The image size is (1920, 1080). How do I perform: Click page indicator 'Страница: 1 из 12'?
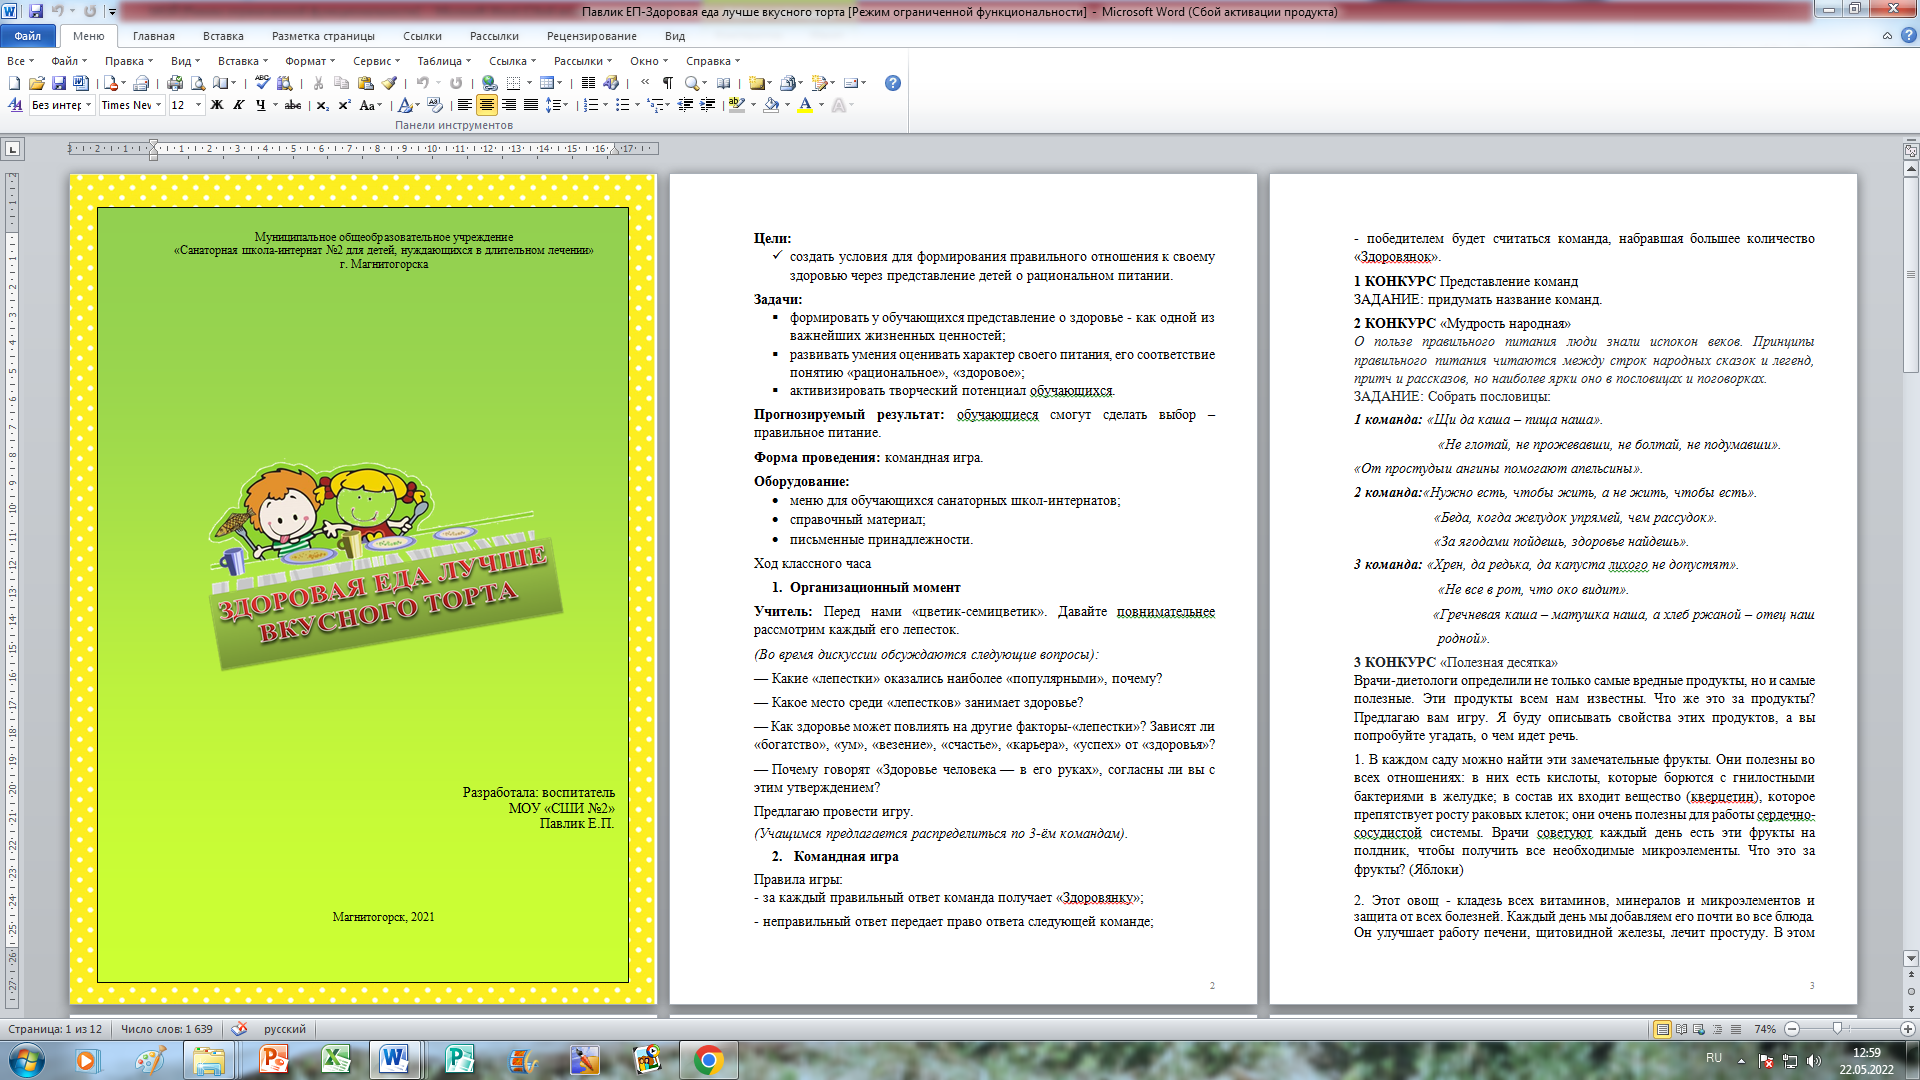click(x=54, y=1029)
